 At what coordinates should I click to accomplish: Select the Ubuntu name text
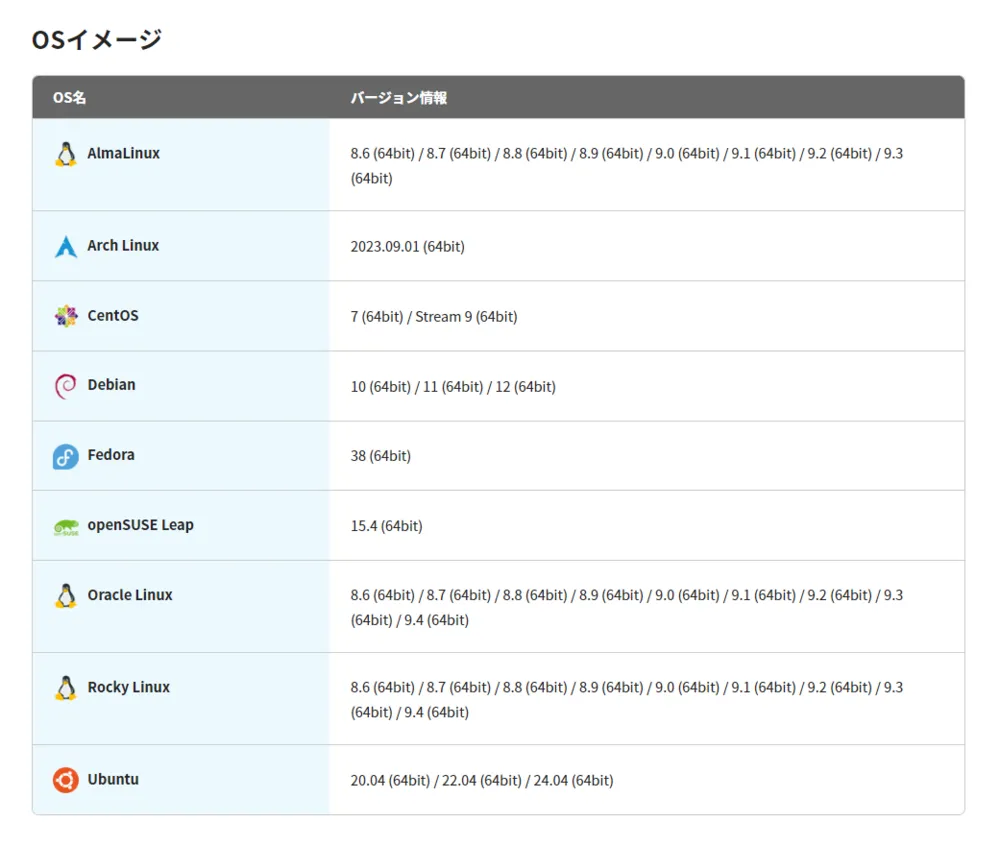pyautogui.click(x=113, y=779)
